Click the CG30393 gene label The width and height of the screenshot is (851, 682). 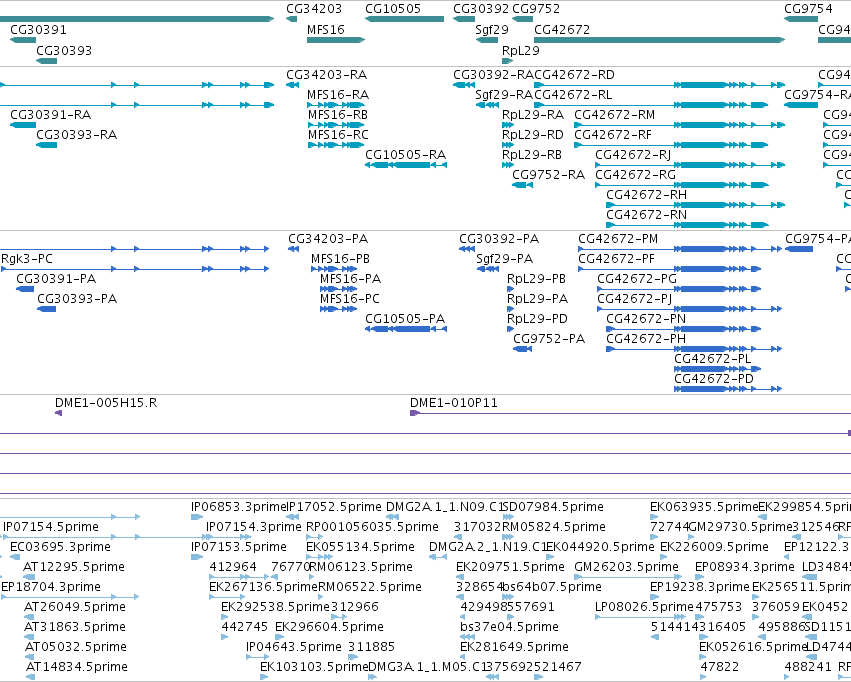63,50
